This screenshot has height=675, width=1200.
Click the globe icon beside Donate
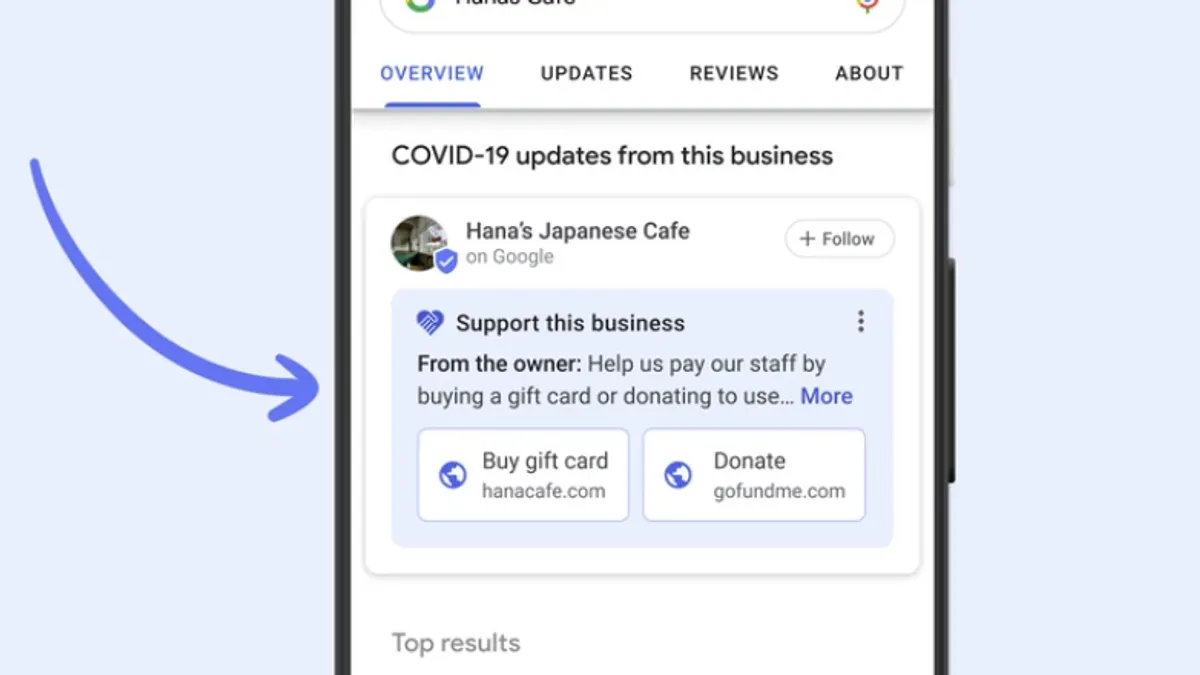coord(678,475)
